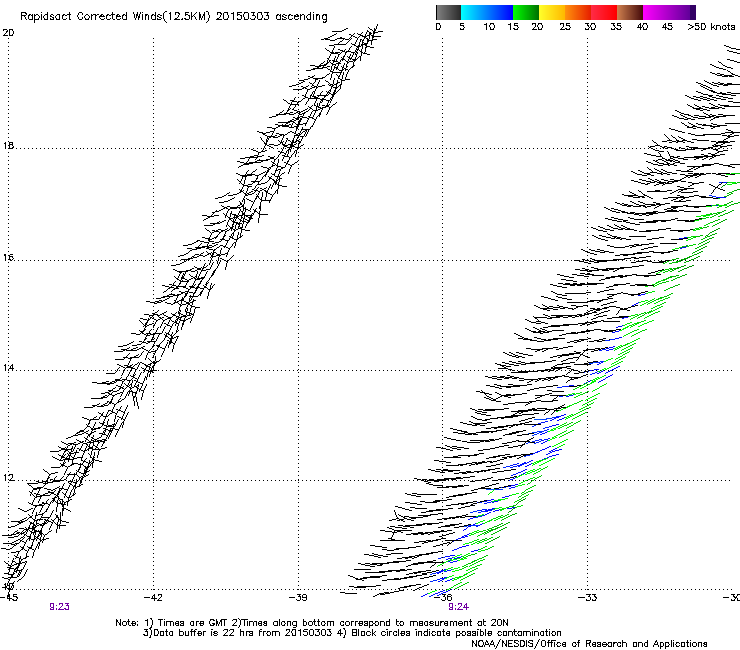
Task: Select the red 30-35 knots swatch
Action: pyautogui.click(x=604, y=12)
